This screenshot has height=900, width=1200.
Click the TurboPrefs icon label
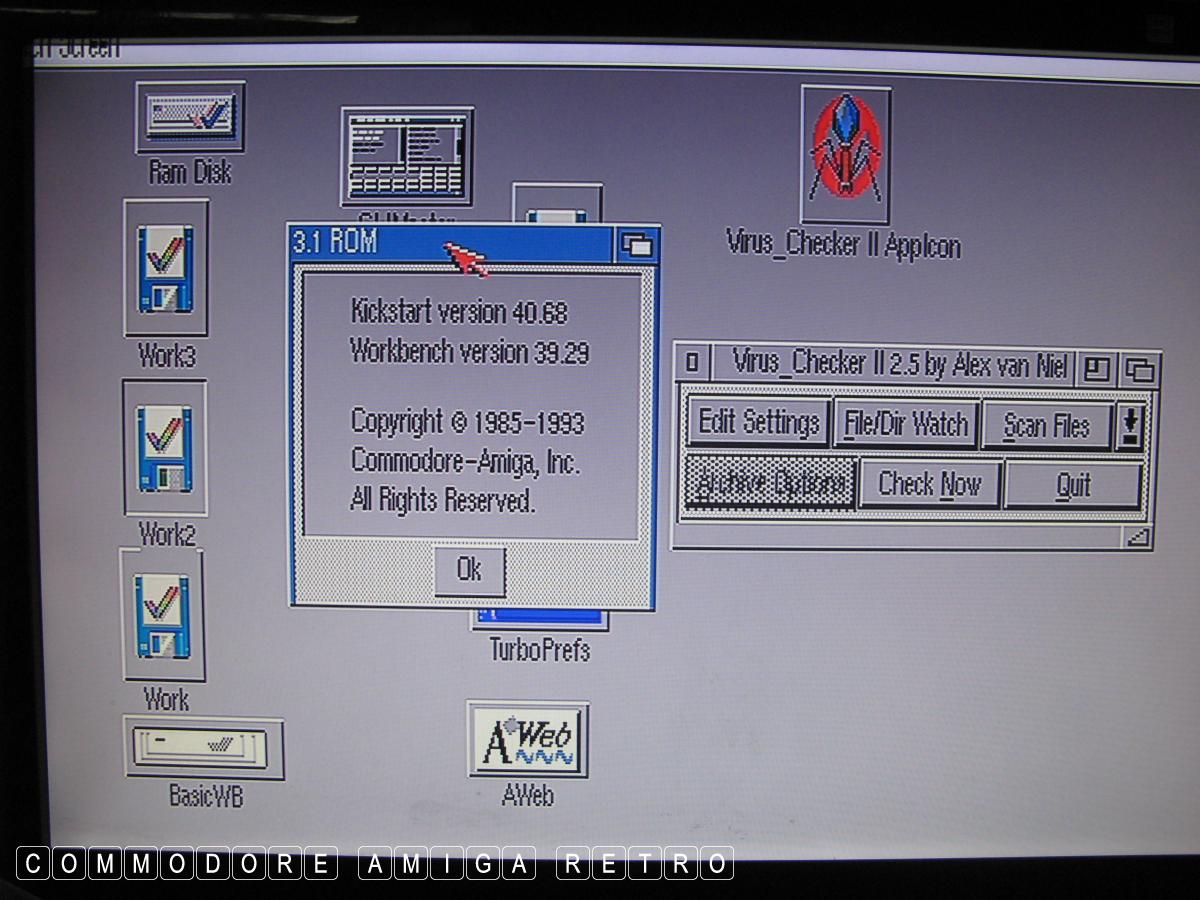[539, 651]
